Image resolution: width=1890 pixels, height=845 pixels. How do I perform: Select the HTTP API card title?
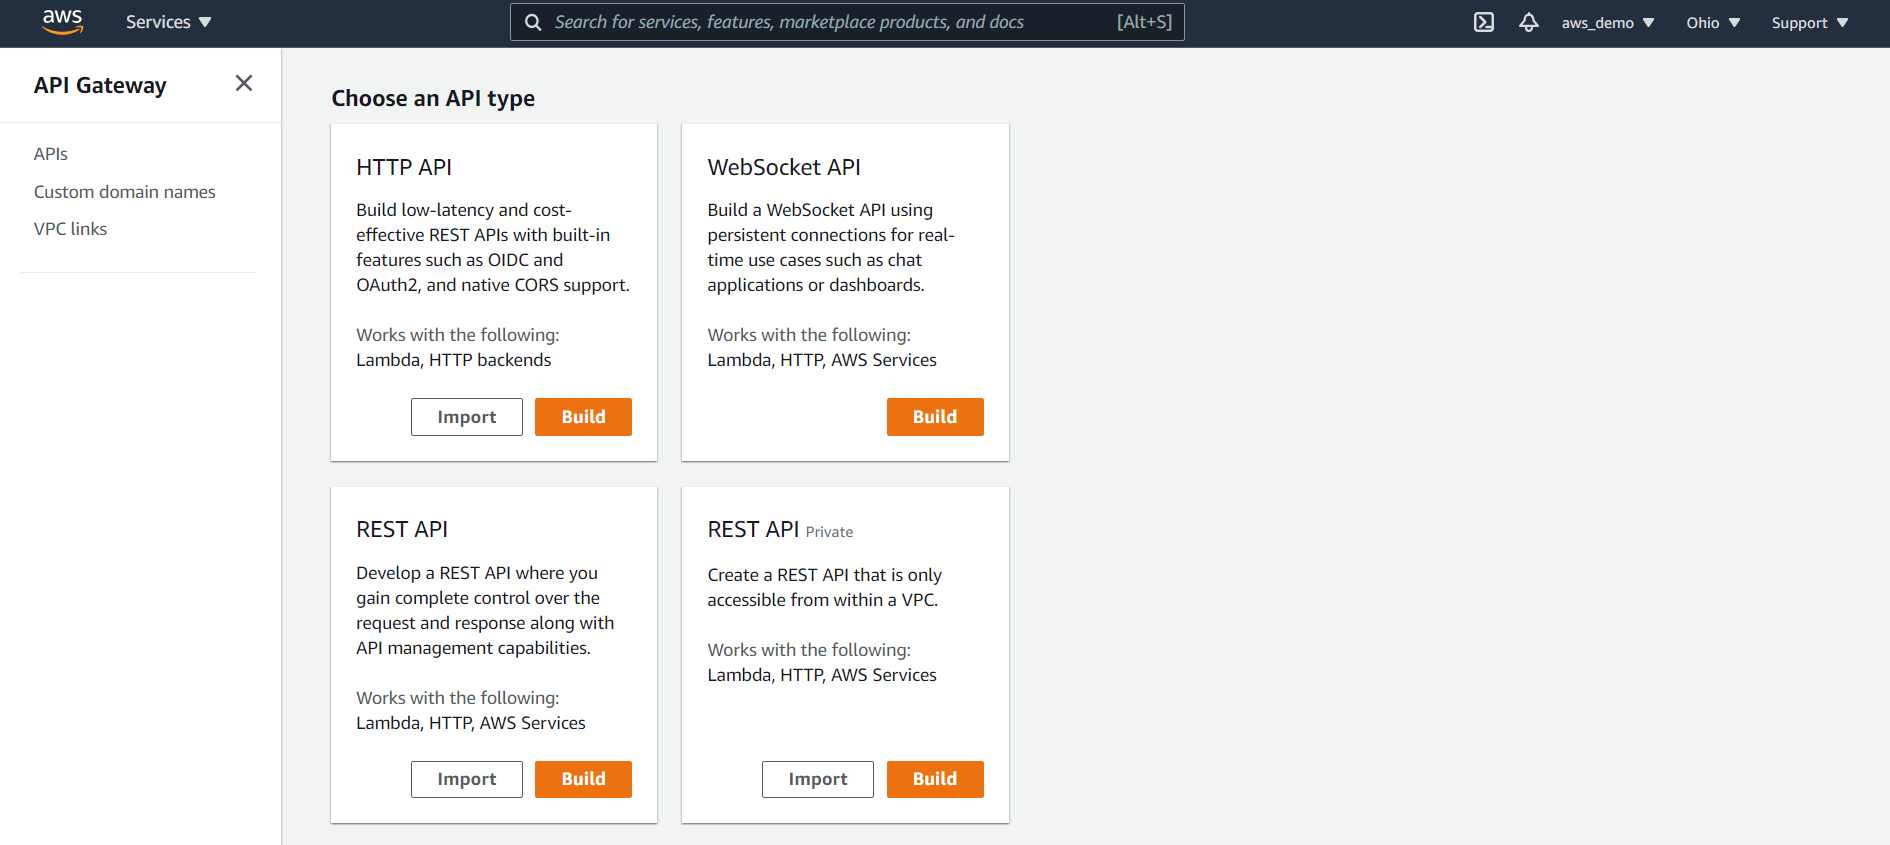point(404,167)
